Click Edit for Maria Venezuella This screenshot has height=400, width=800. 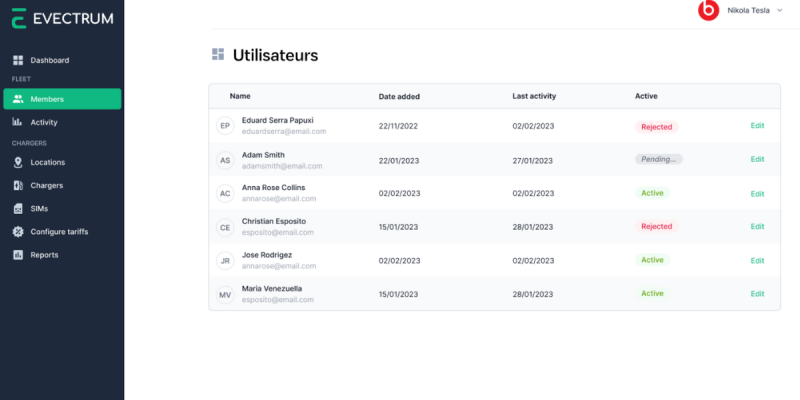[x=757, y=294]
